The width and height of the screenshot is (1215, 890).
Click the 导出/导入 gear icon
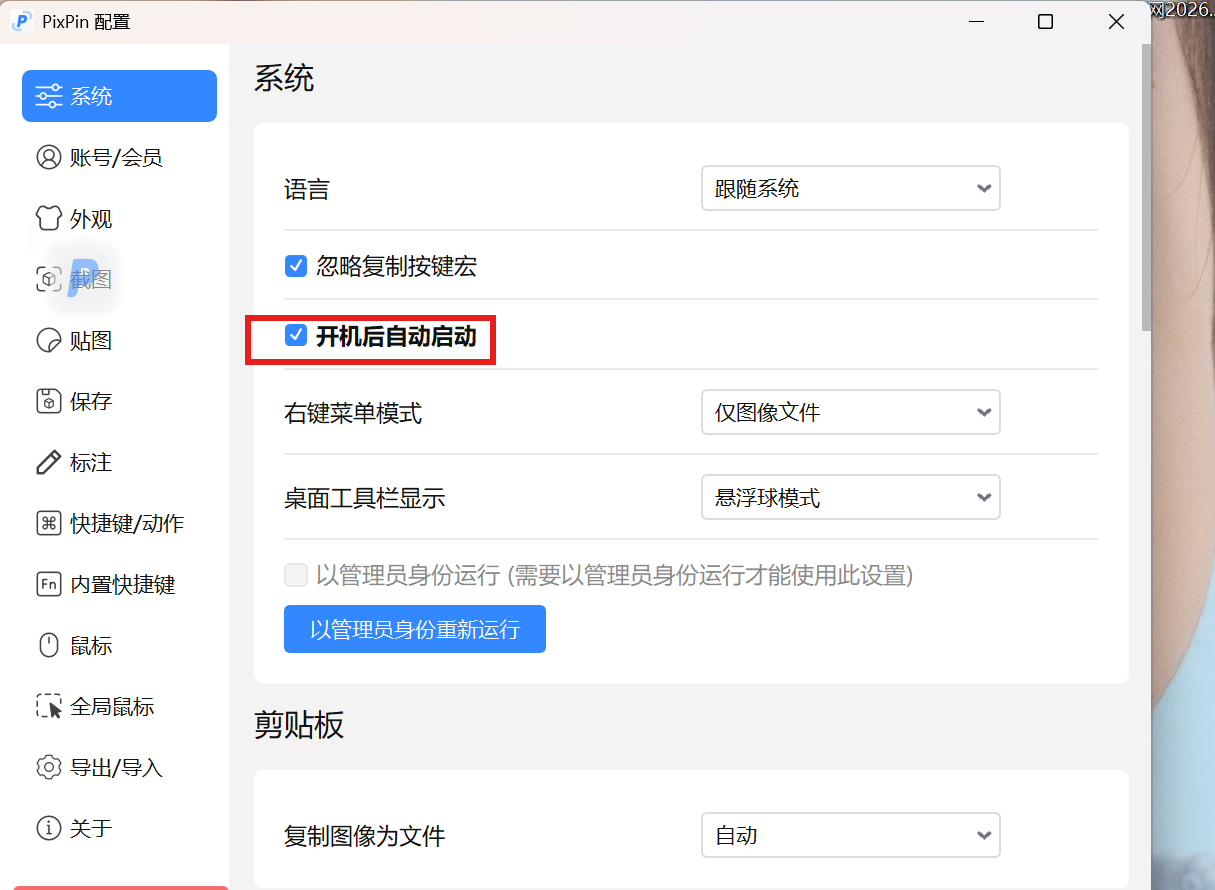(x=49, y=767)
